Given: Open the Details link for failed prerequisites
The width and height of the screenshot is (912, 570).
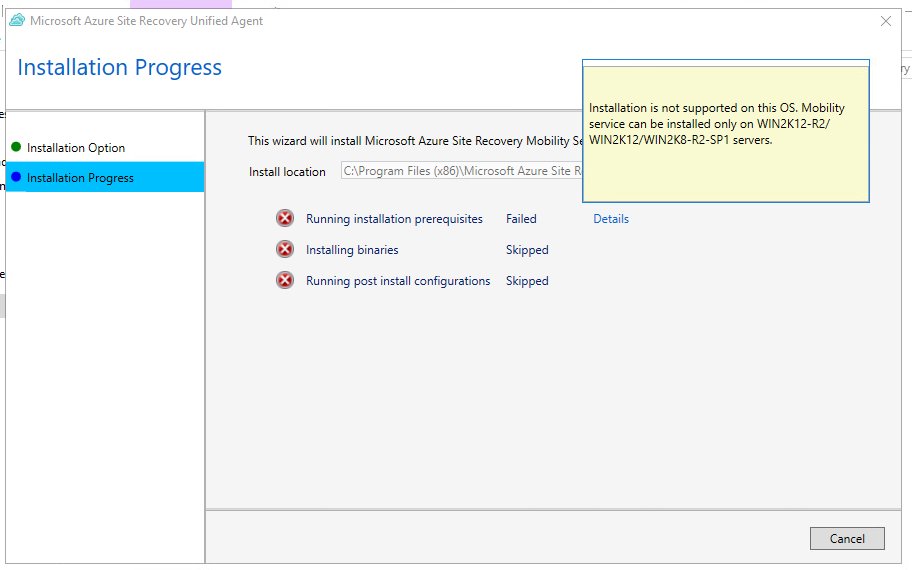Looking at the screenshot, I should pyautogui.click(x=611, y=219).
